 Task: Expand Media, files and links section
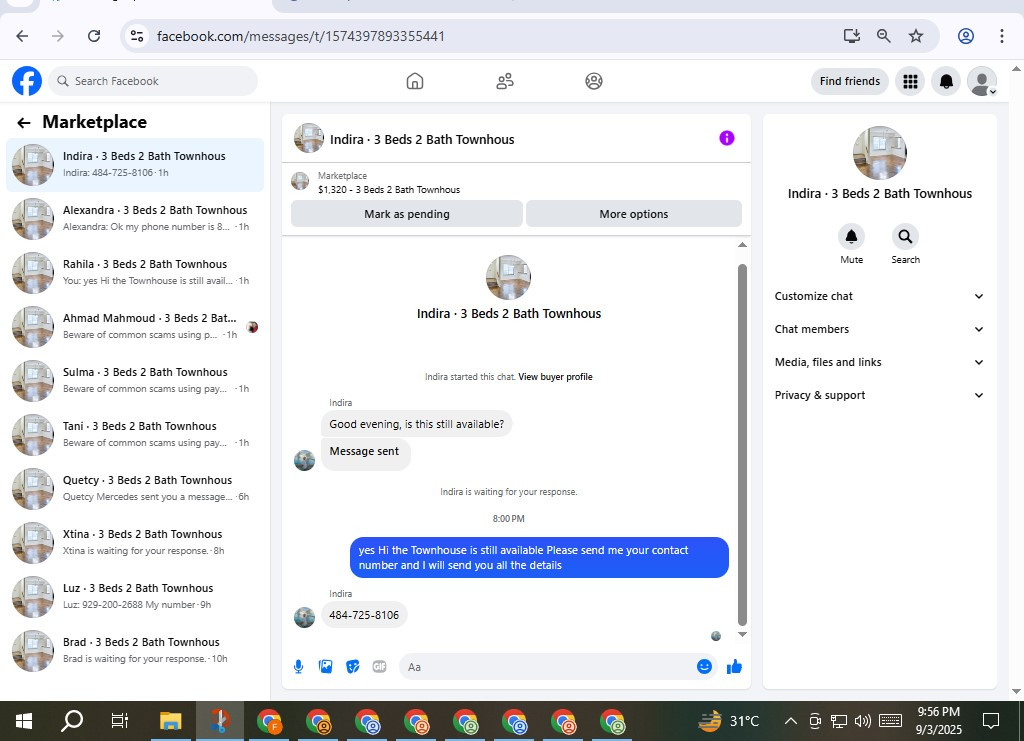click(x=879, y=362)
